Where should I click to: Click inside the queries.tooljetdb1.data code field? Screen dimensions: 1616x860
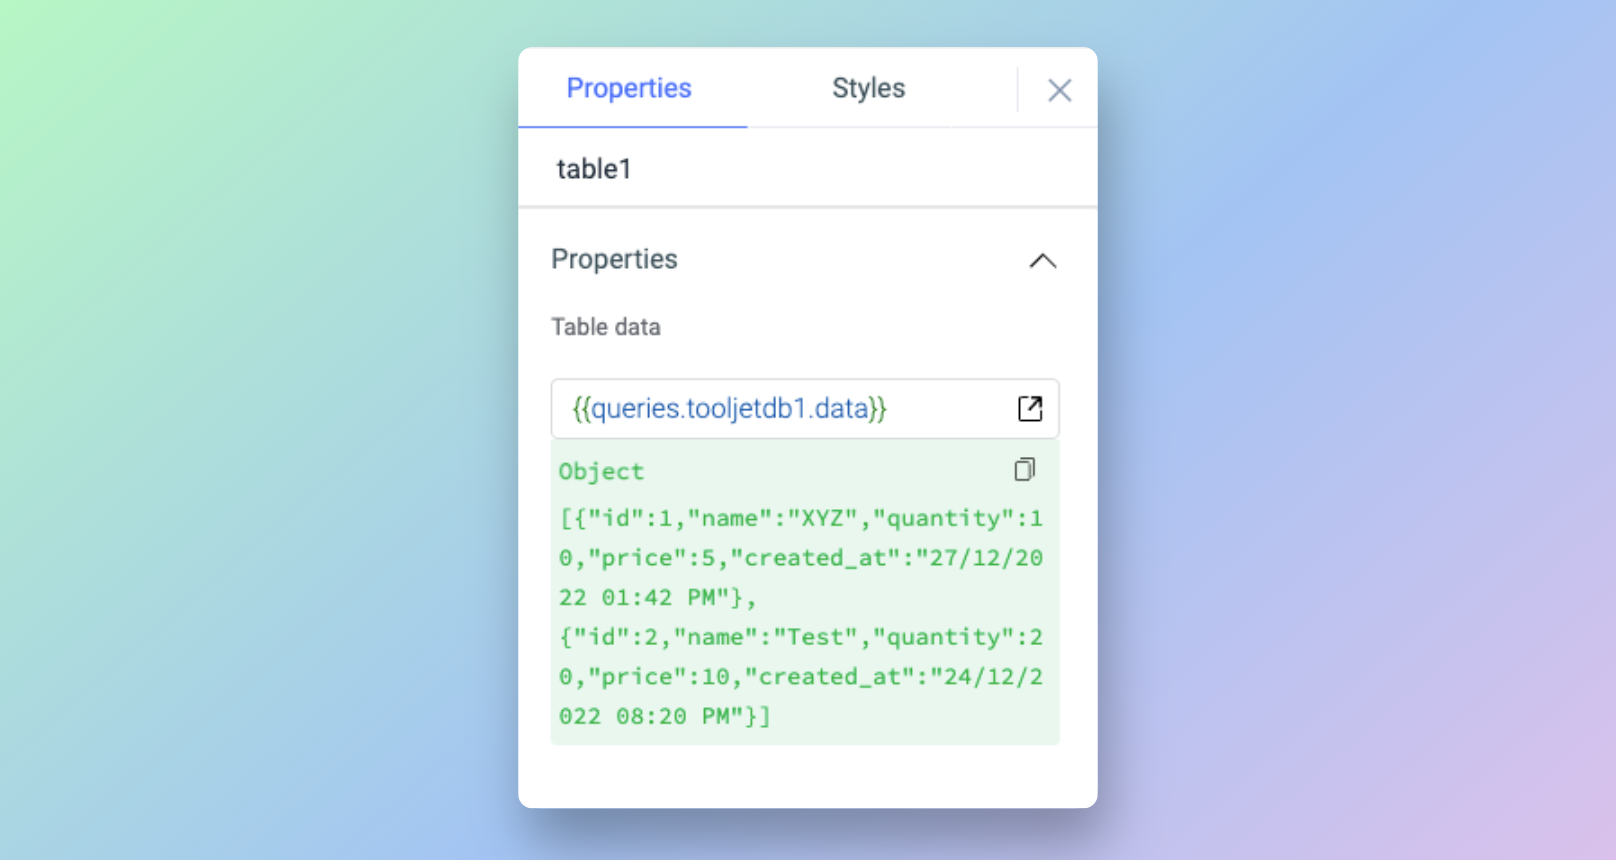(730, 408)
